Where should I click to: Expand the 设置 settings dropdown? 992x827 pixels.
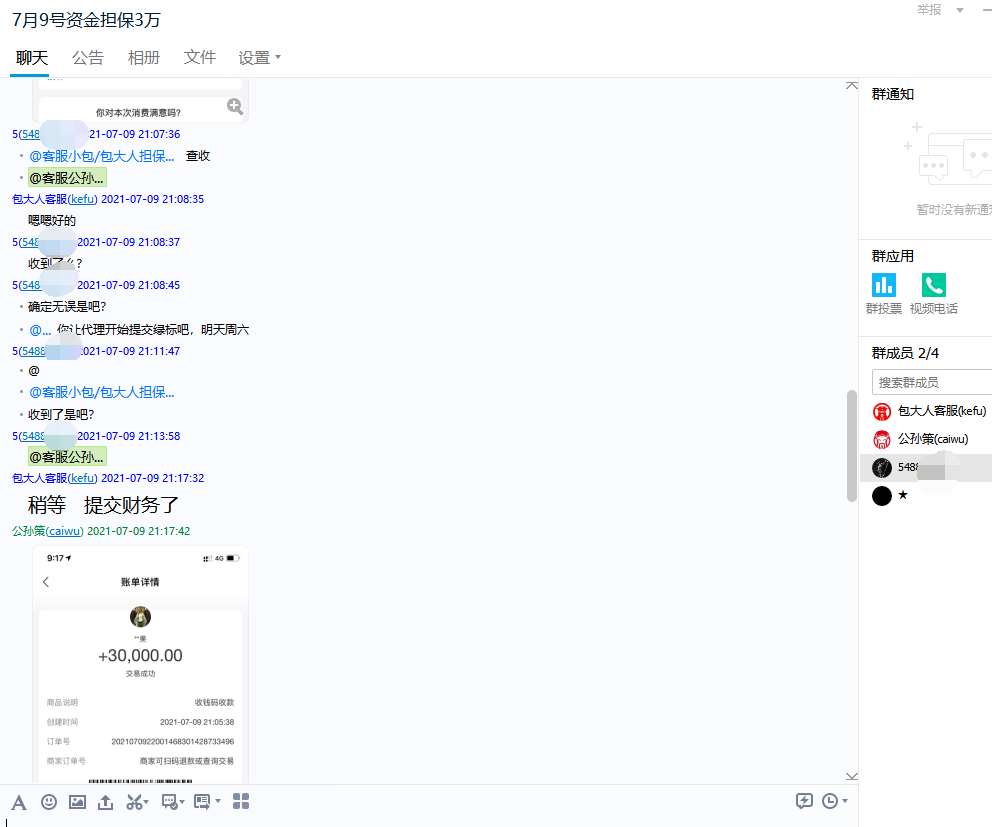[x=259, y=58]
